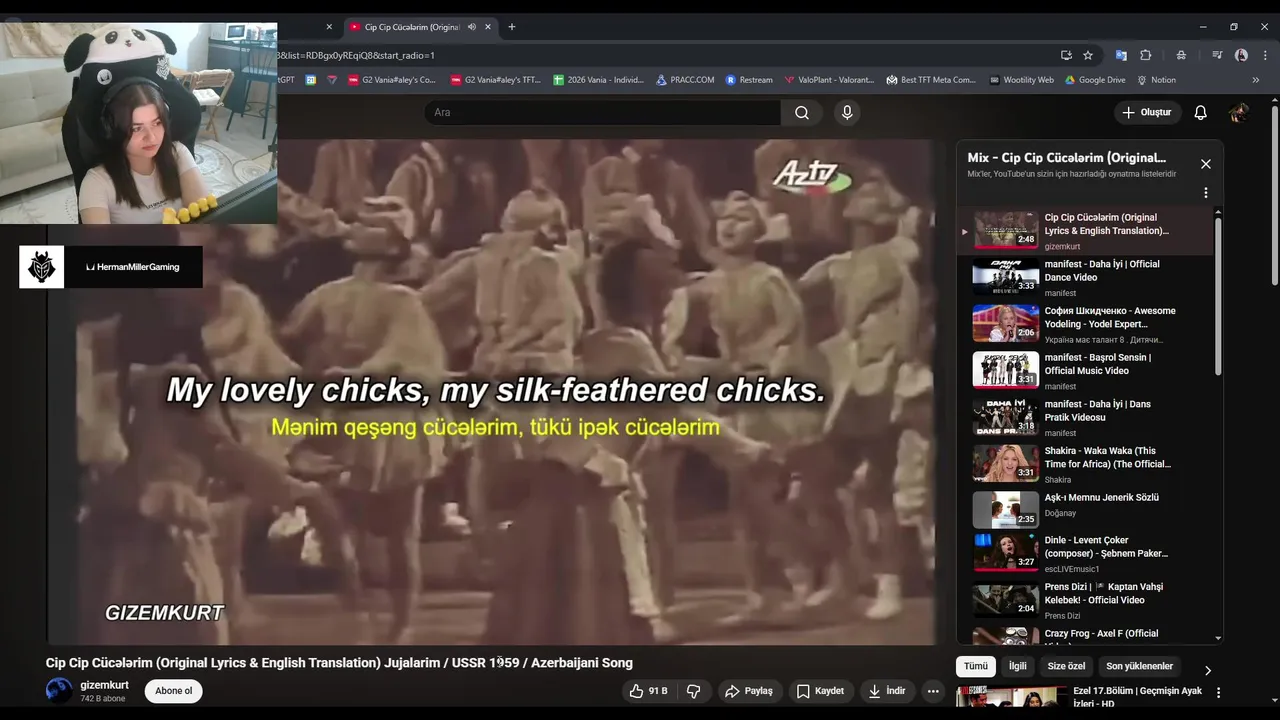Image resolution: width=1280 pixels, height=720 pixels.
Task: Open ValoPlant bookmark
Action: (829, 80)
